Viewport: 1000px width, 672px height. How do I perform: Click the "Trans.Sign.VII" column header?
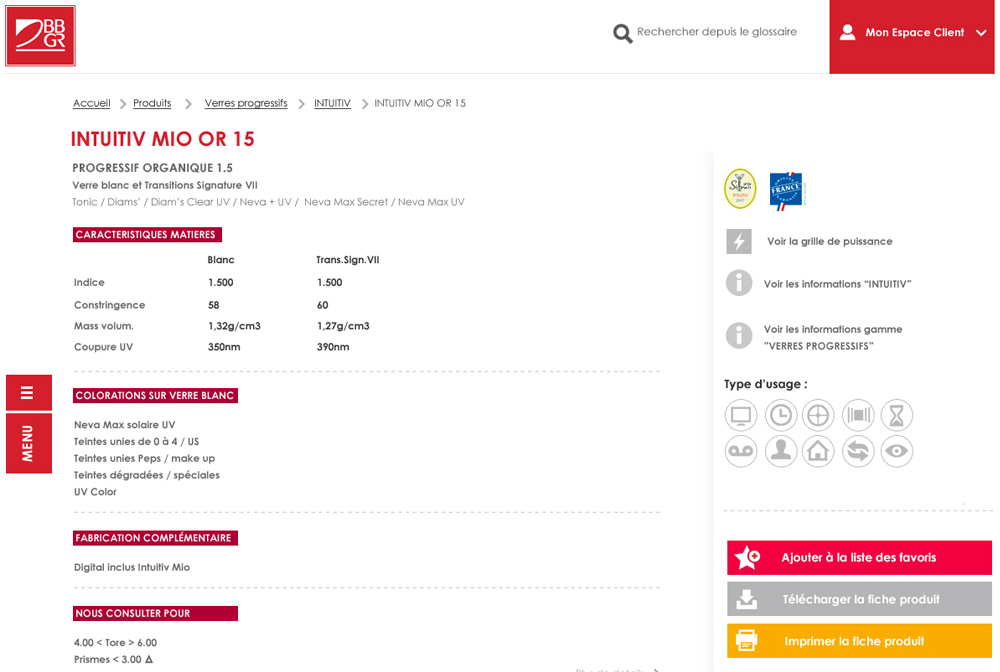[x=348, y=259]
